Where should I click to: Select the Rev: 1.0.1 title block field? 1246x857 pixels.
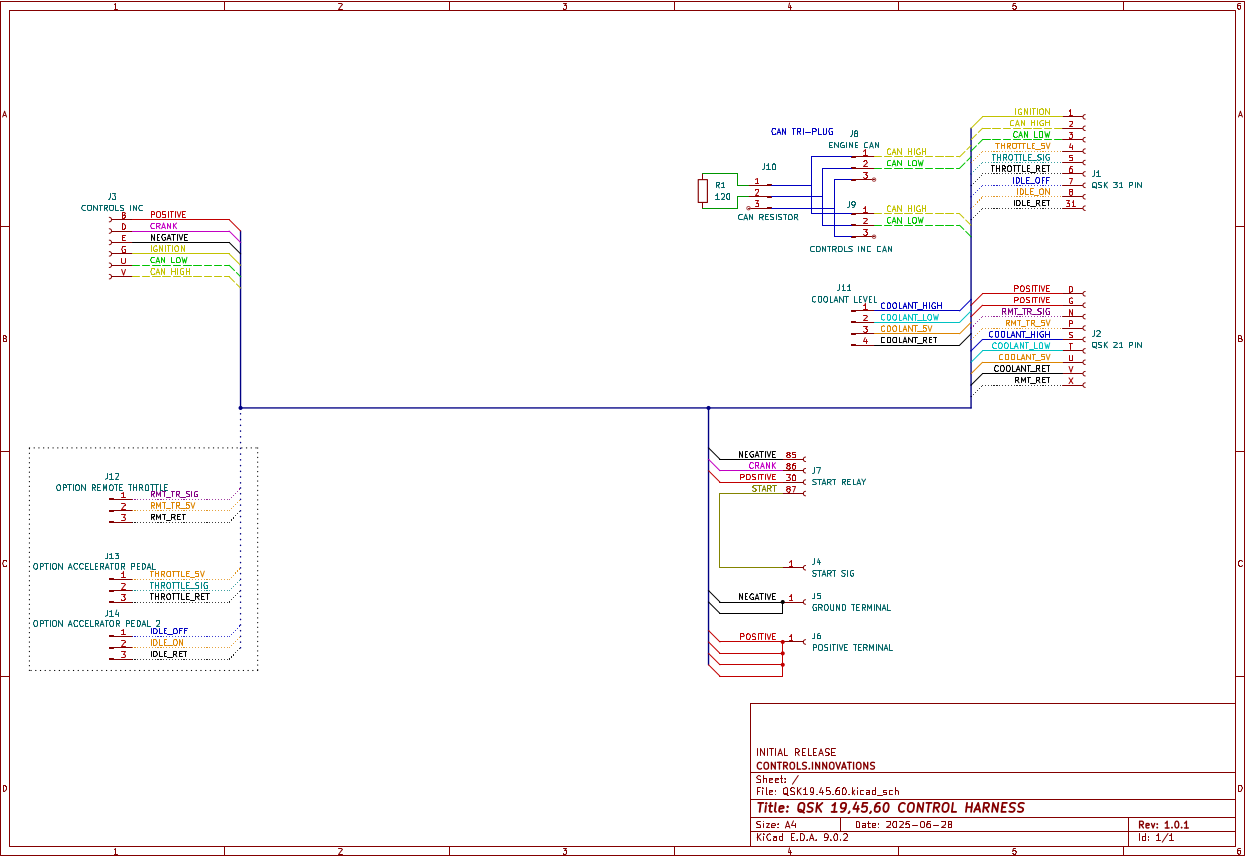coord(1169,825)
